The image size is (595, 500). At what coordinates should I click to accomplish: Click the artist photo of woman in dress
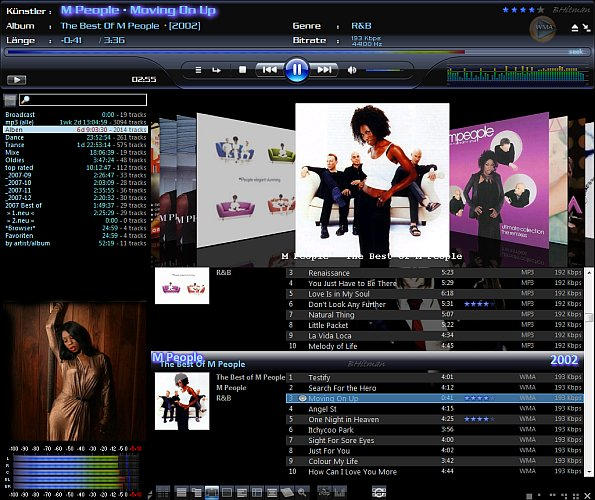[75, 371]
